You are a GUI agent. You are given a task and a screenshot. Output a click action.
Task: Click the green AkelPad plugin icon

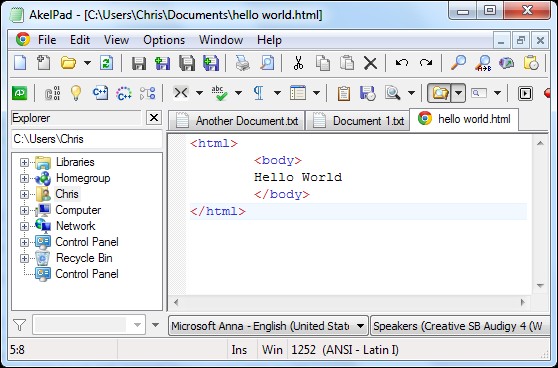[20, 93]
